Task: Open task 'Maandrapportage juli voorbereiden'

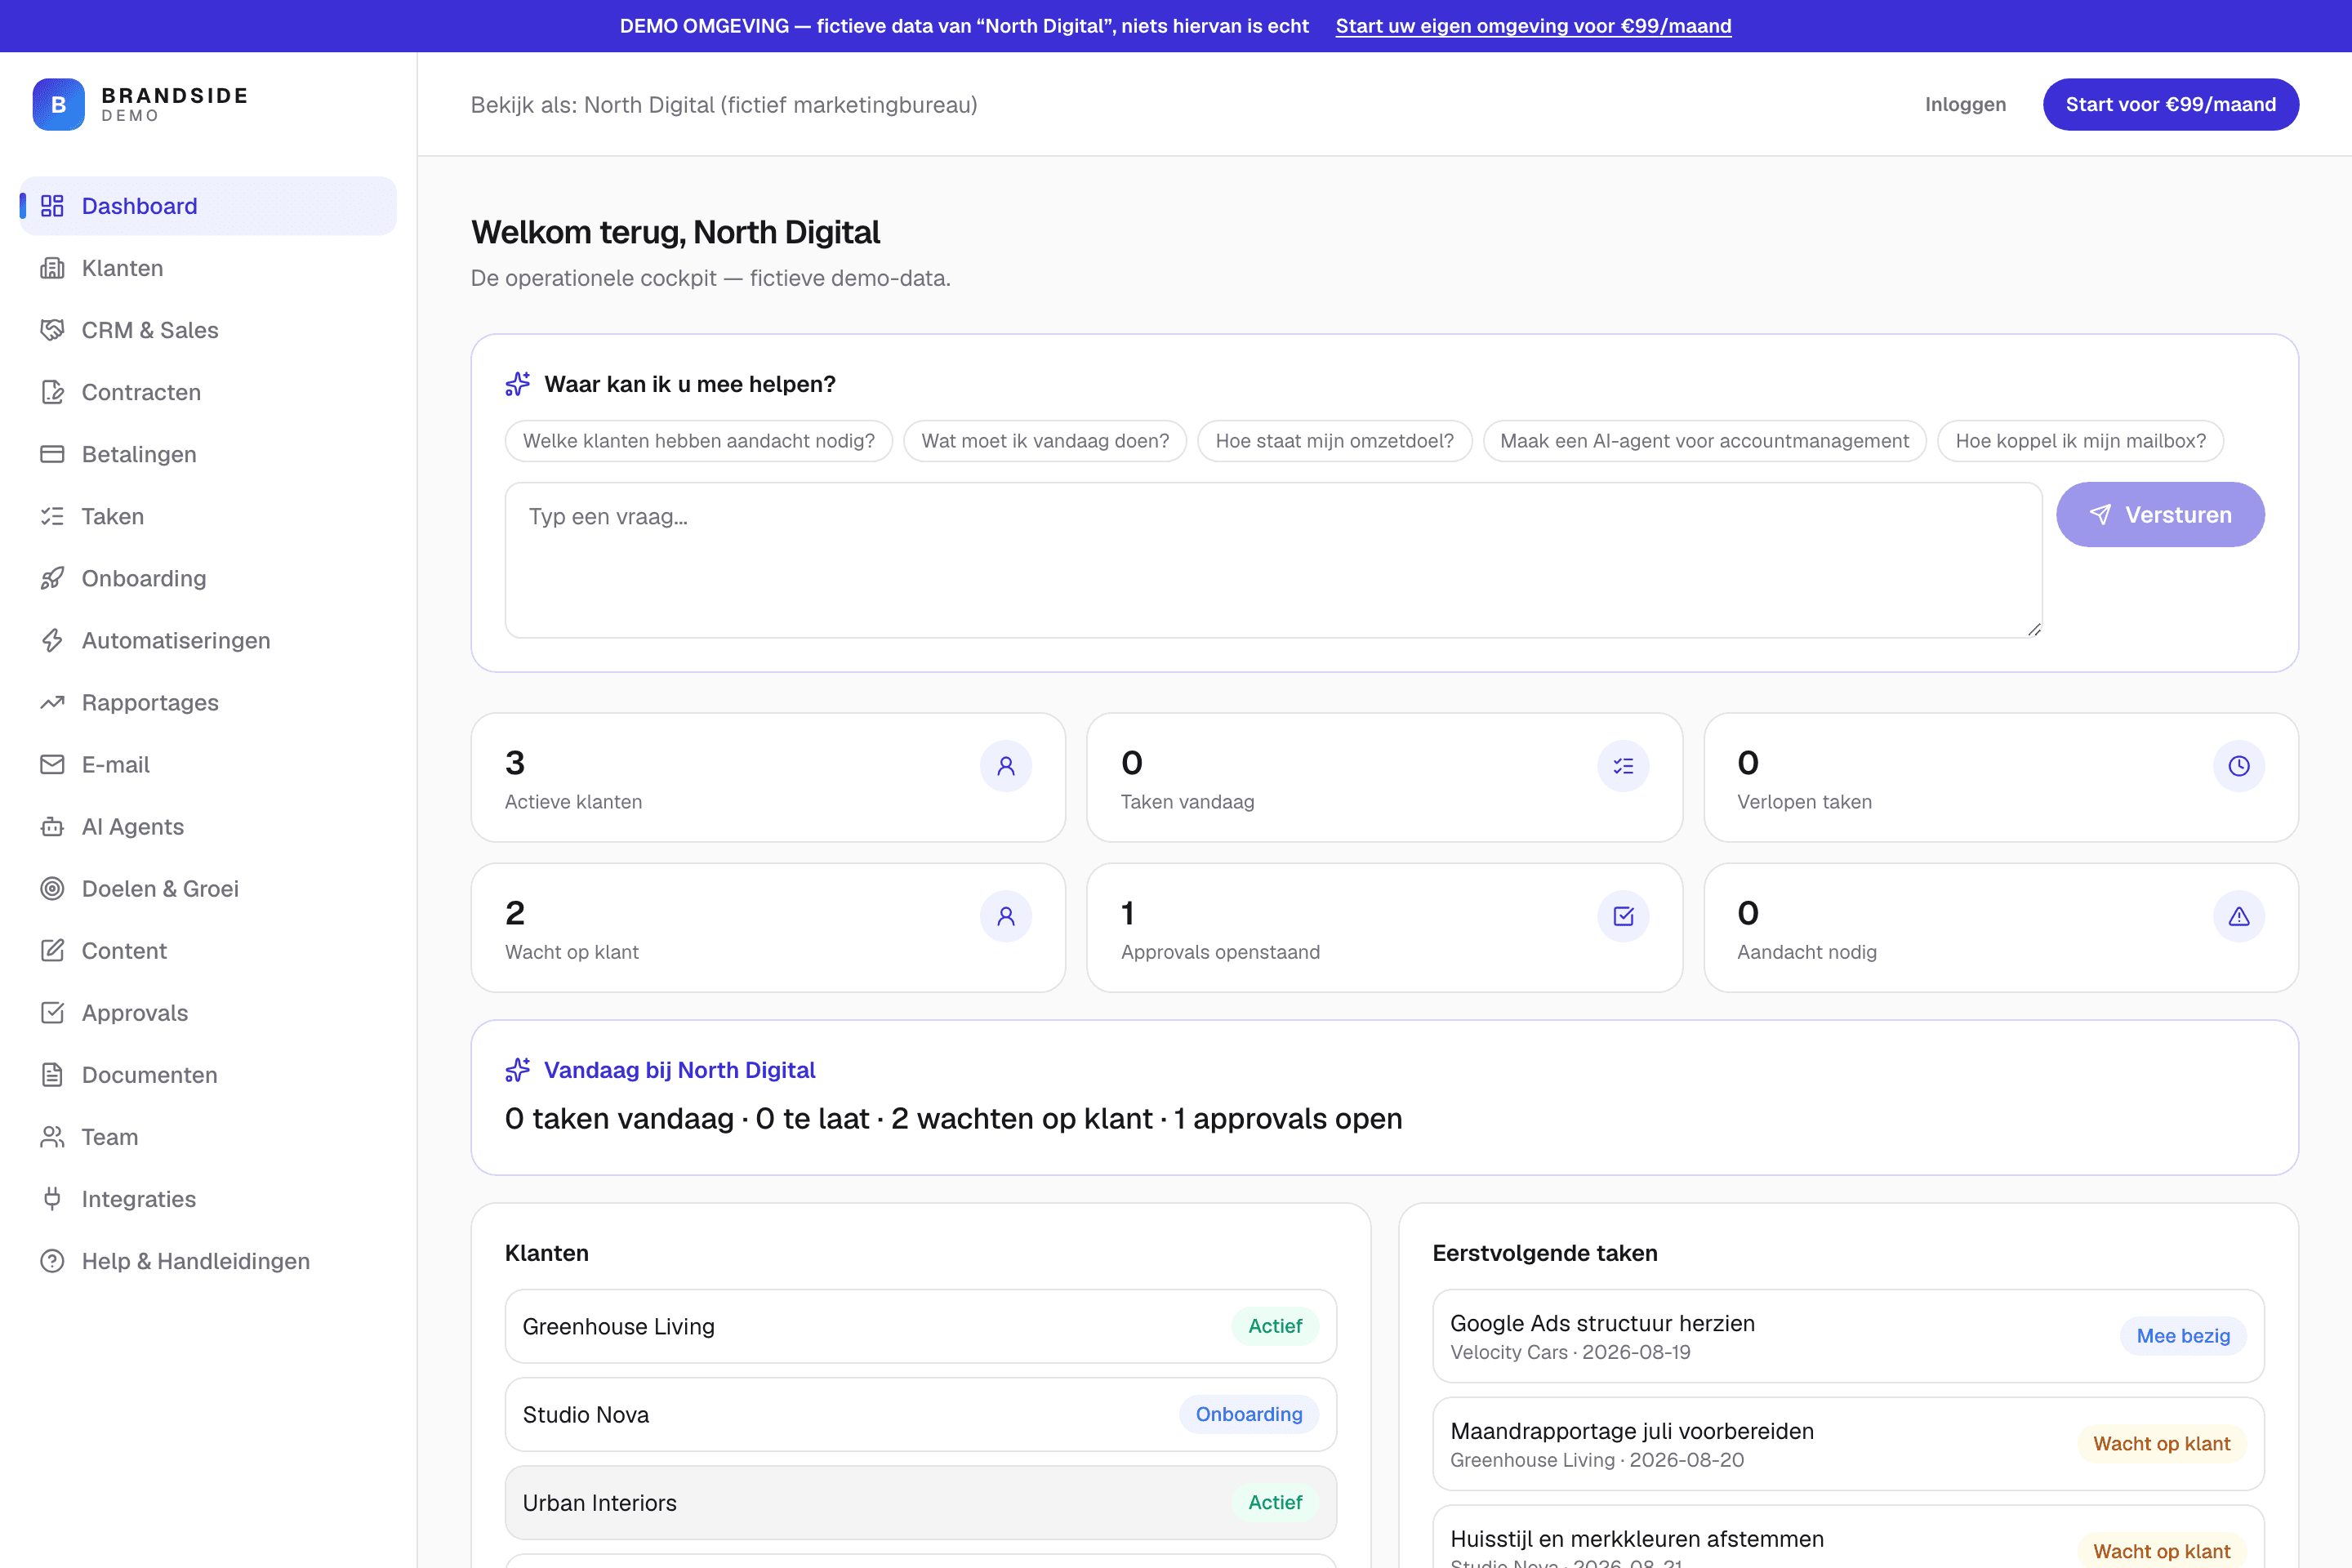Action: (x=1848, y=1444)
